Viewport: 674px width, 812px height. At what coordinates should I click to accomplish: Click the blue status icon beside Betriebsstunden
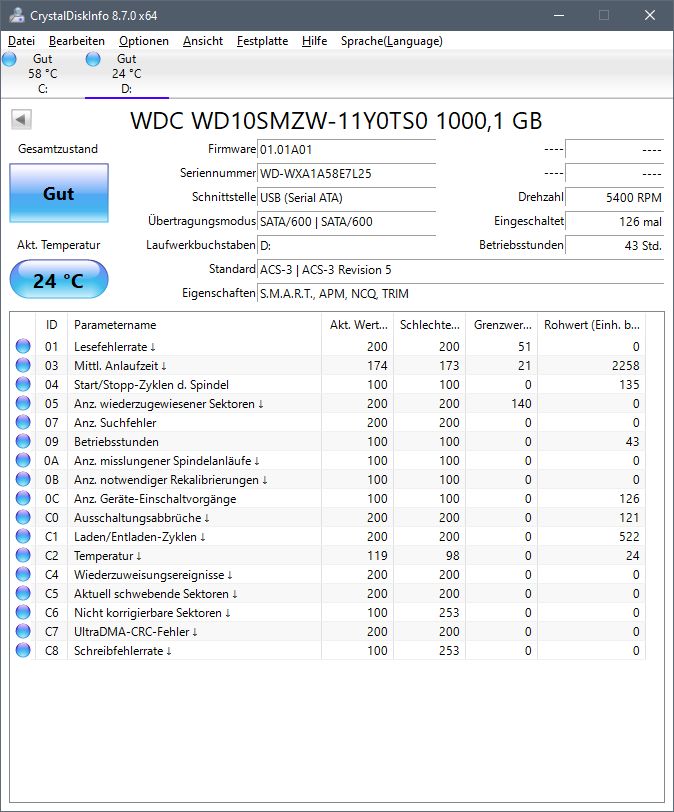[x=22, y=442]
